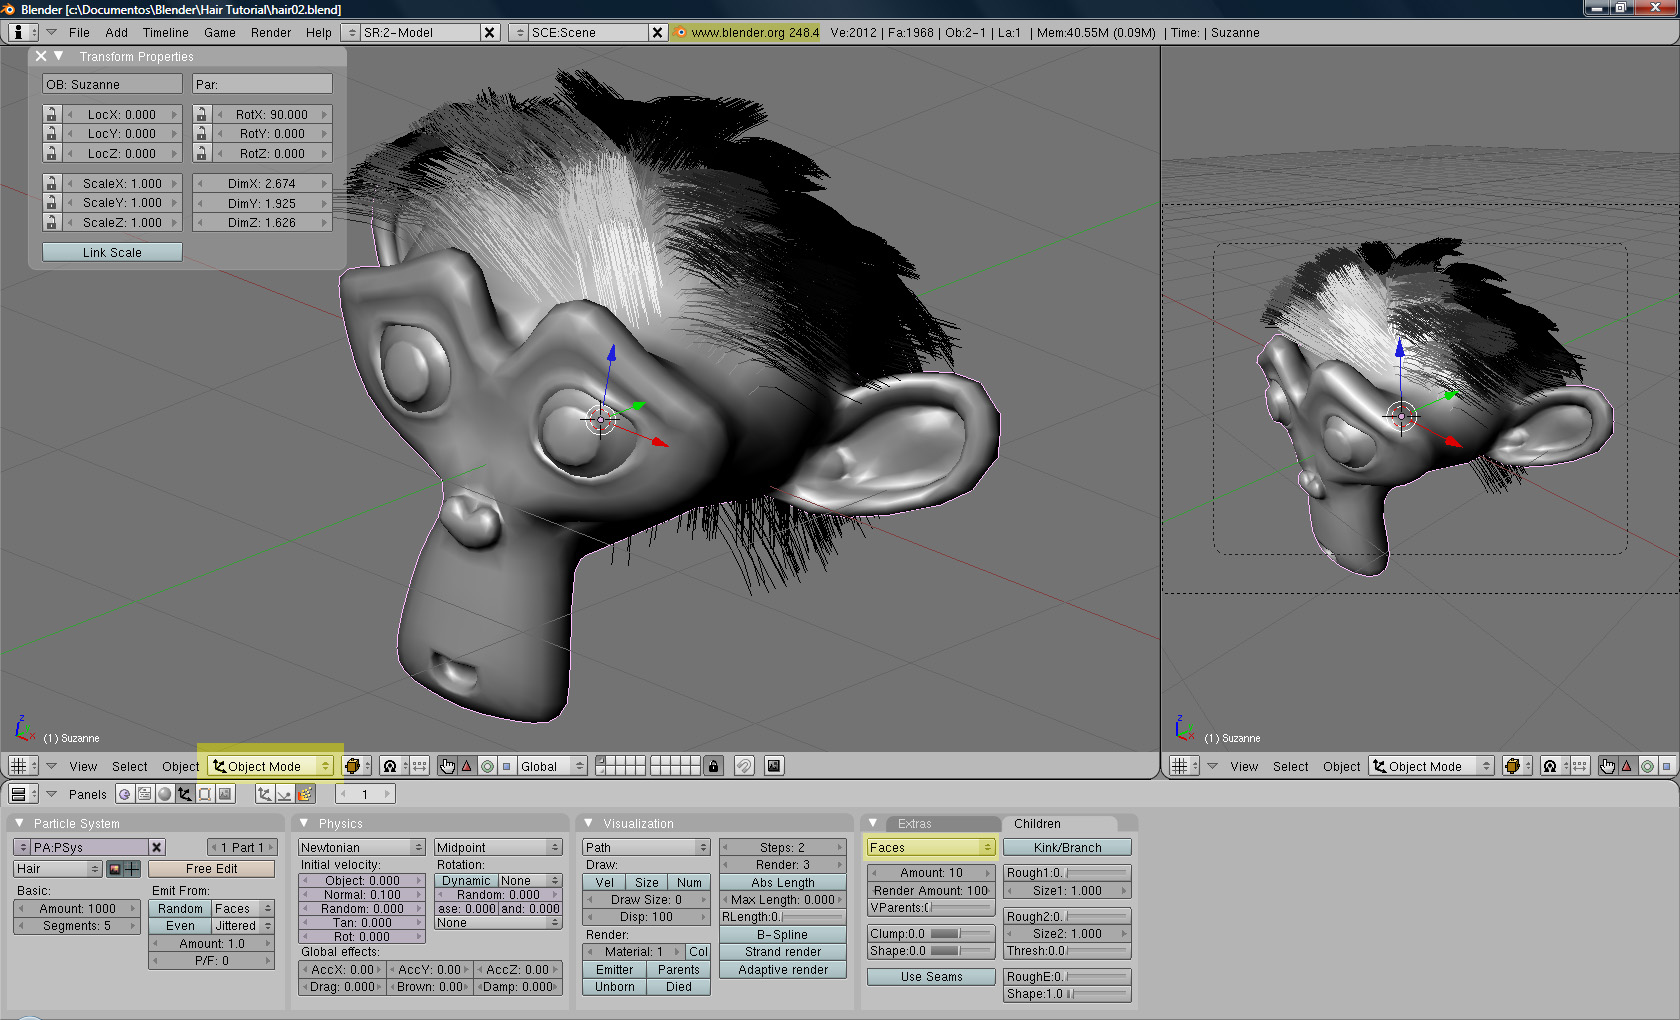Delete the PSys particle system link
The height and width of the screenshot is (1020, 1680).
[x=157, y=847]
